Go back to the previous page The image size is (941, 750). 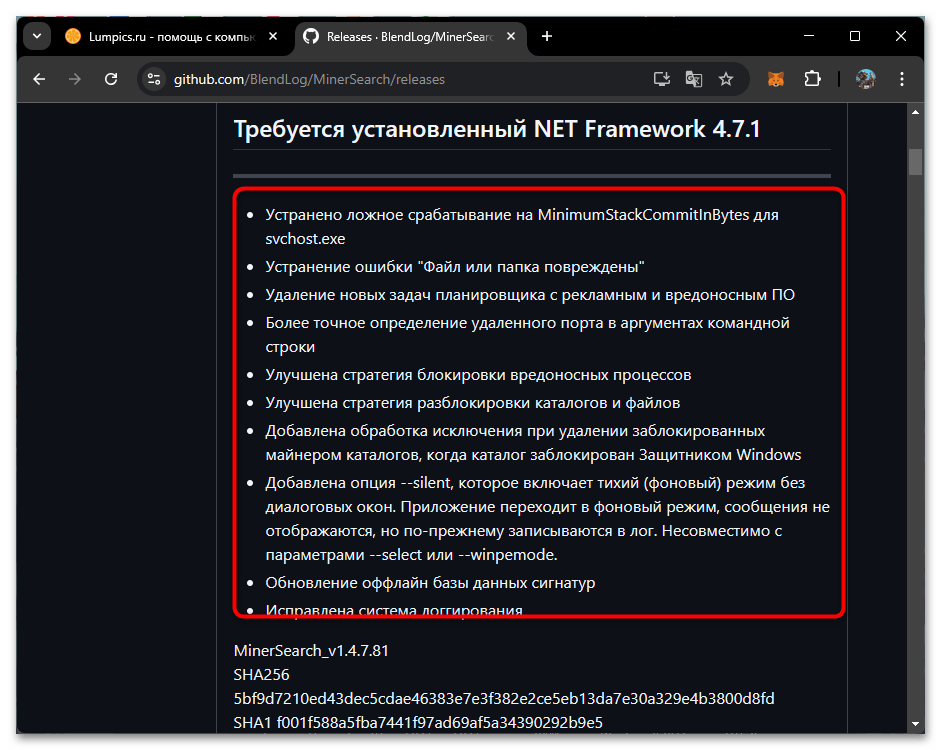tap(40, 79)
